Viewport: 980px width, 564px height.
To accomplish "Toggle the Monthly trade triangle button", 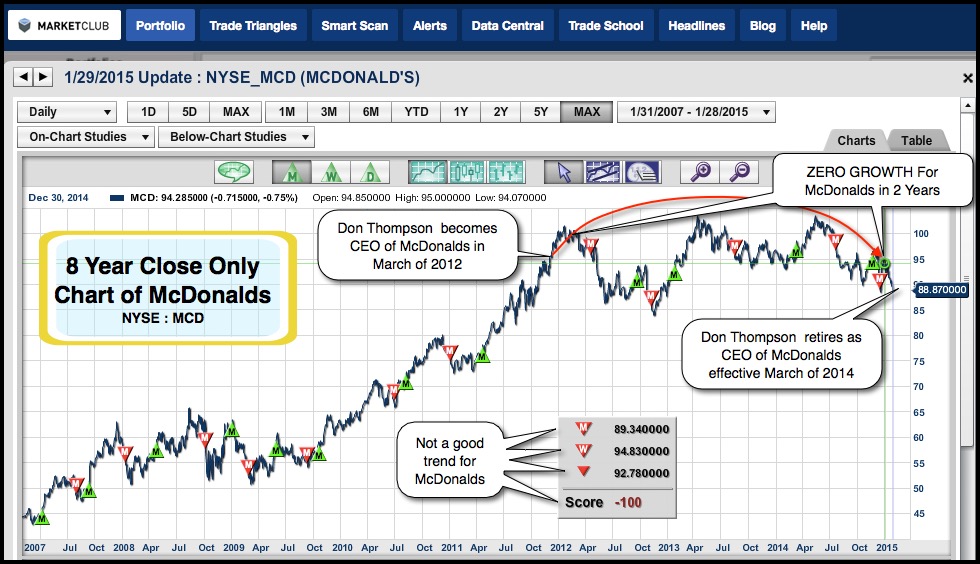I will coord(292,172).
